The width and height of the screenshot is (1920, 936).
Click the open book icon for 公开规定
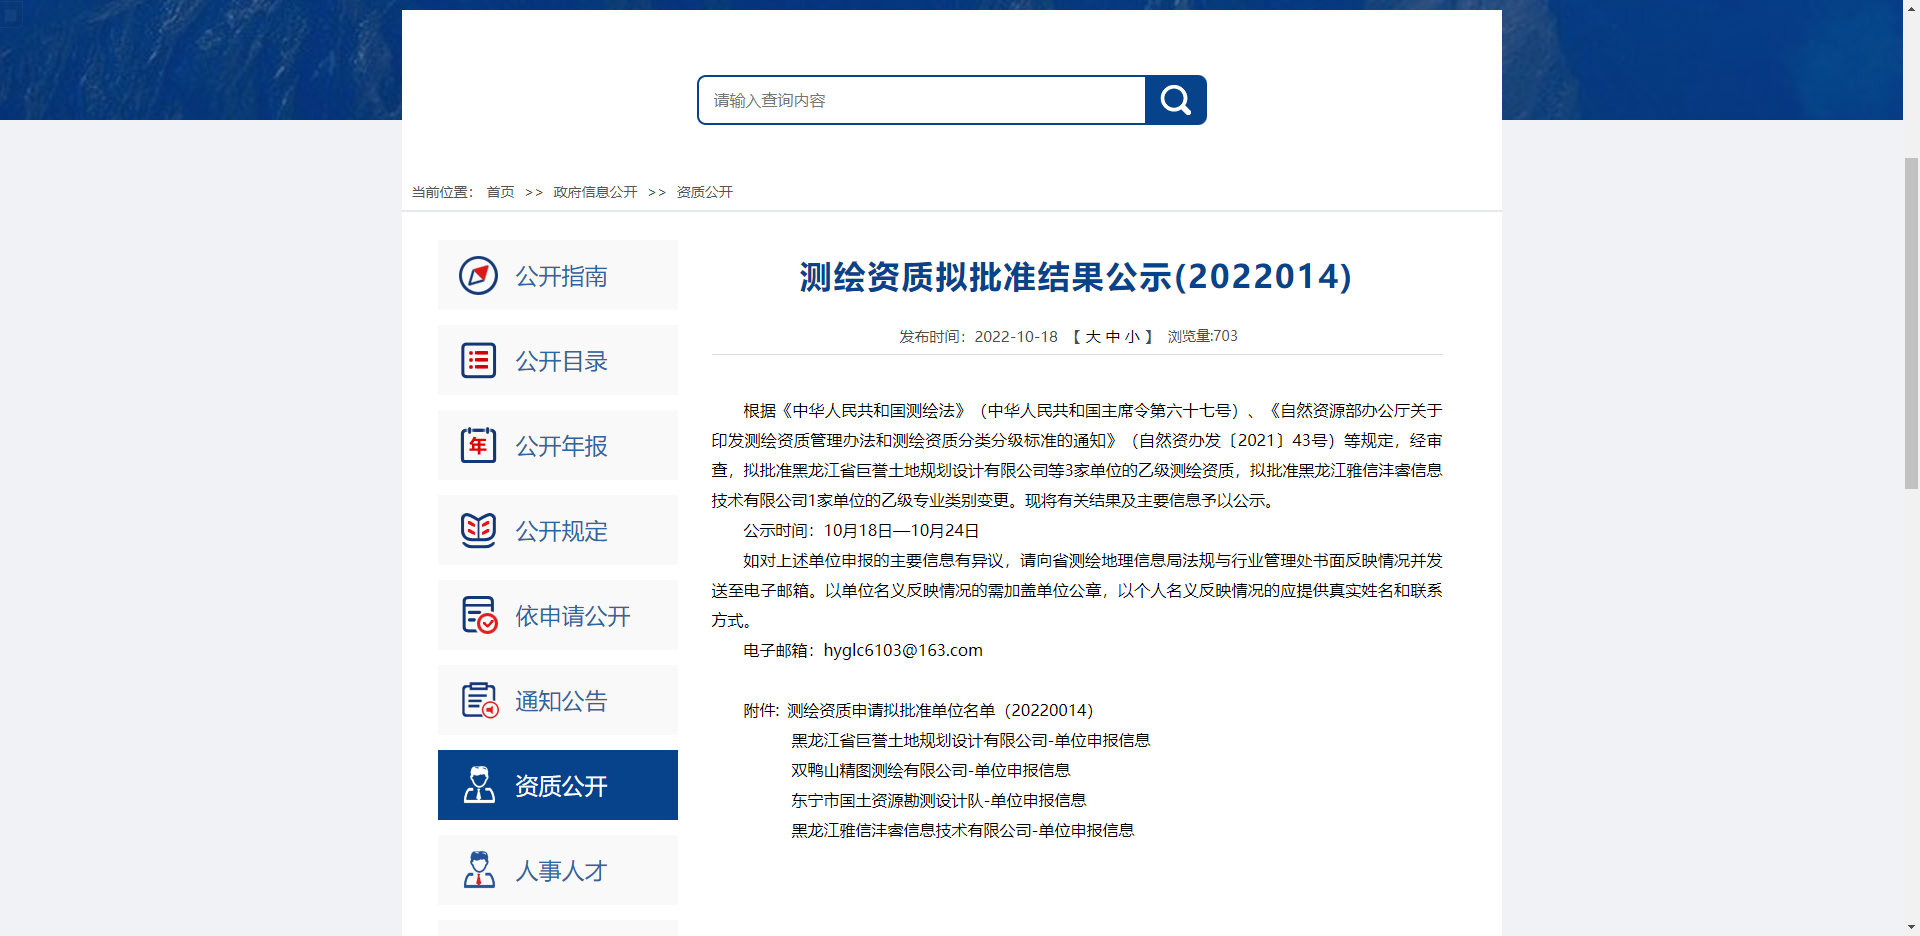click(x=478, y=531)
